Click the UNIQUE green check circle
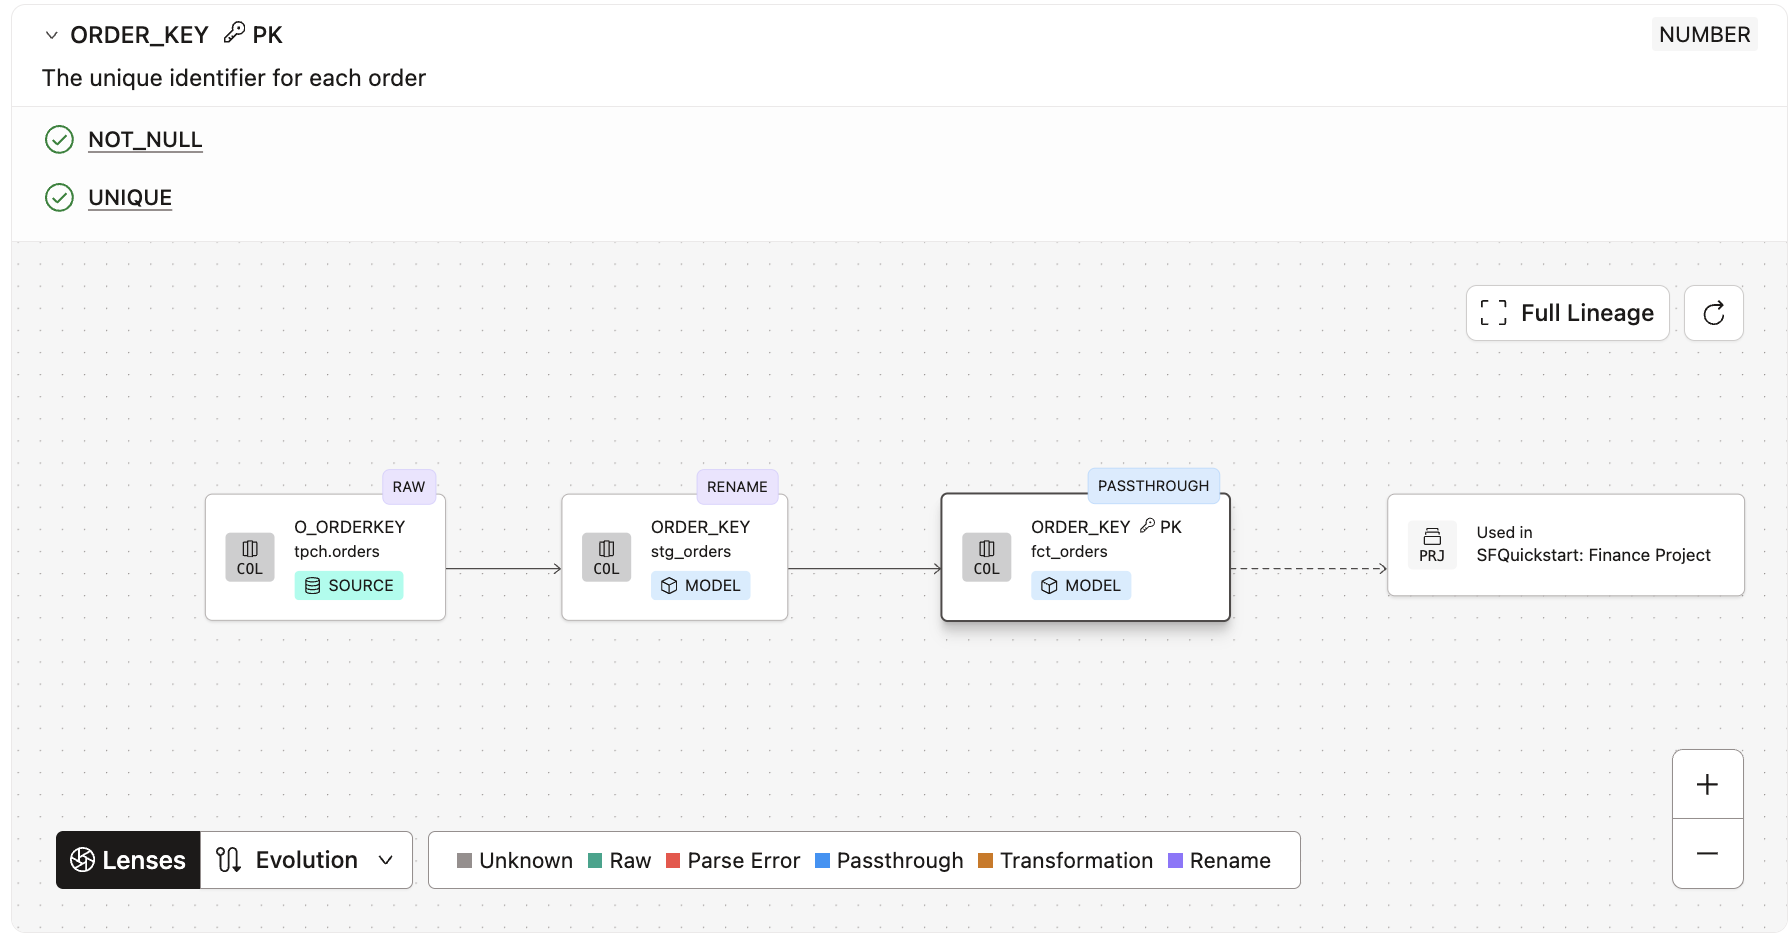 click(x=60, y=198)
